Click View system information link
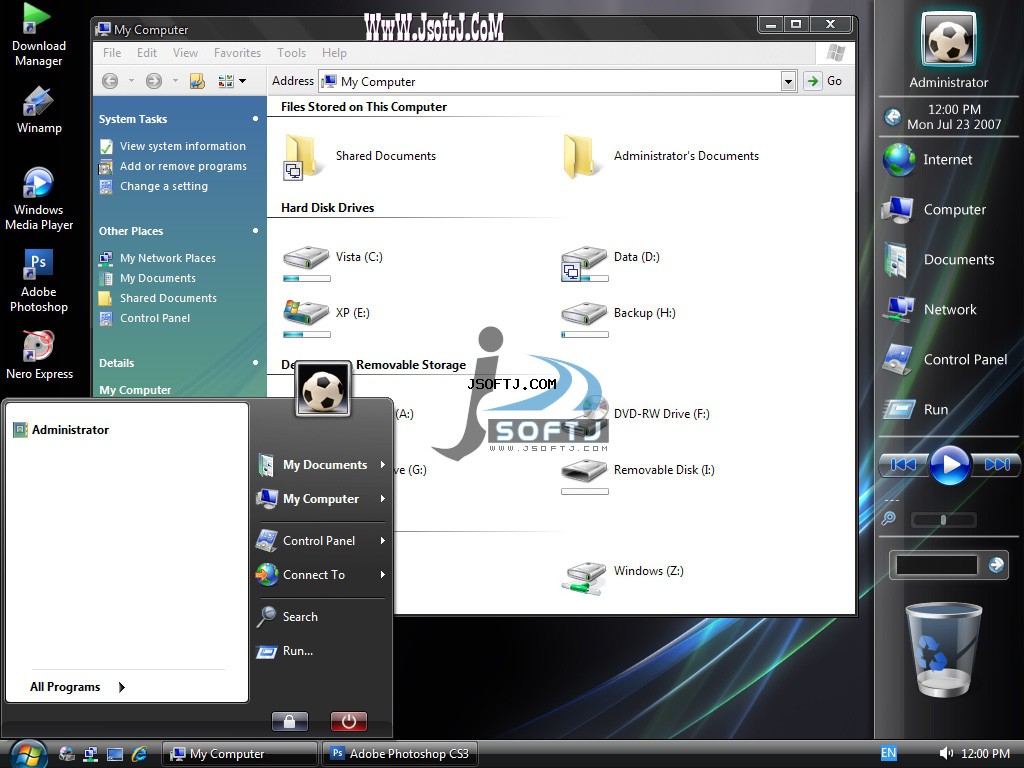 coord(182,146)
